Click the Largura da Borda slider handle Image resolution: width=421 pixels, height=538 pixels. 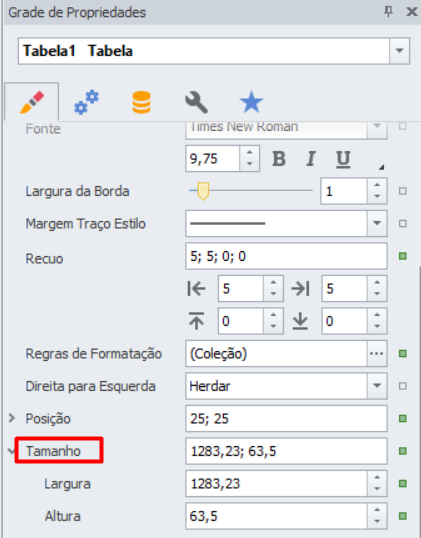coord(203,191)
